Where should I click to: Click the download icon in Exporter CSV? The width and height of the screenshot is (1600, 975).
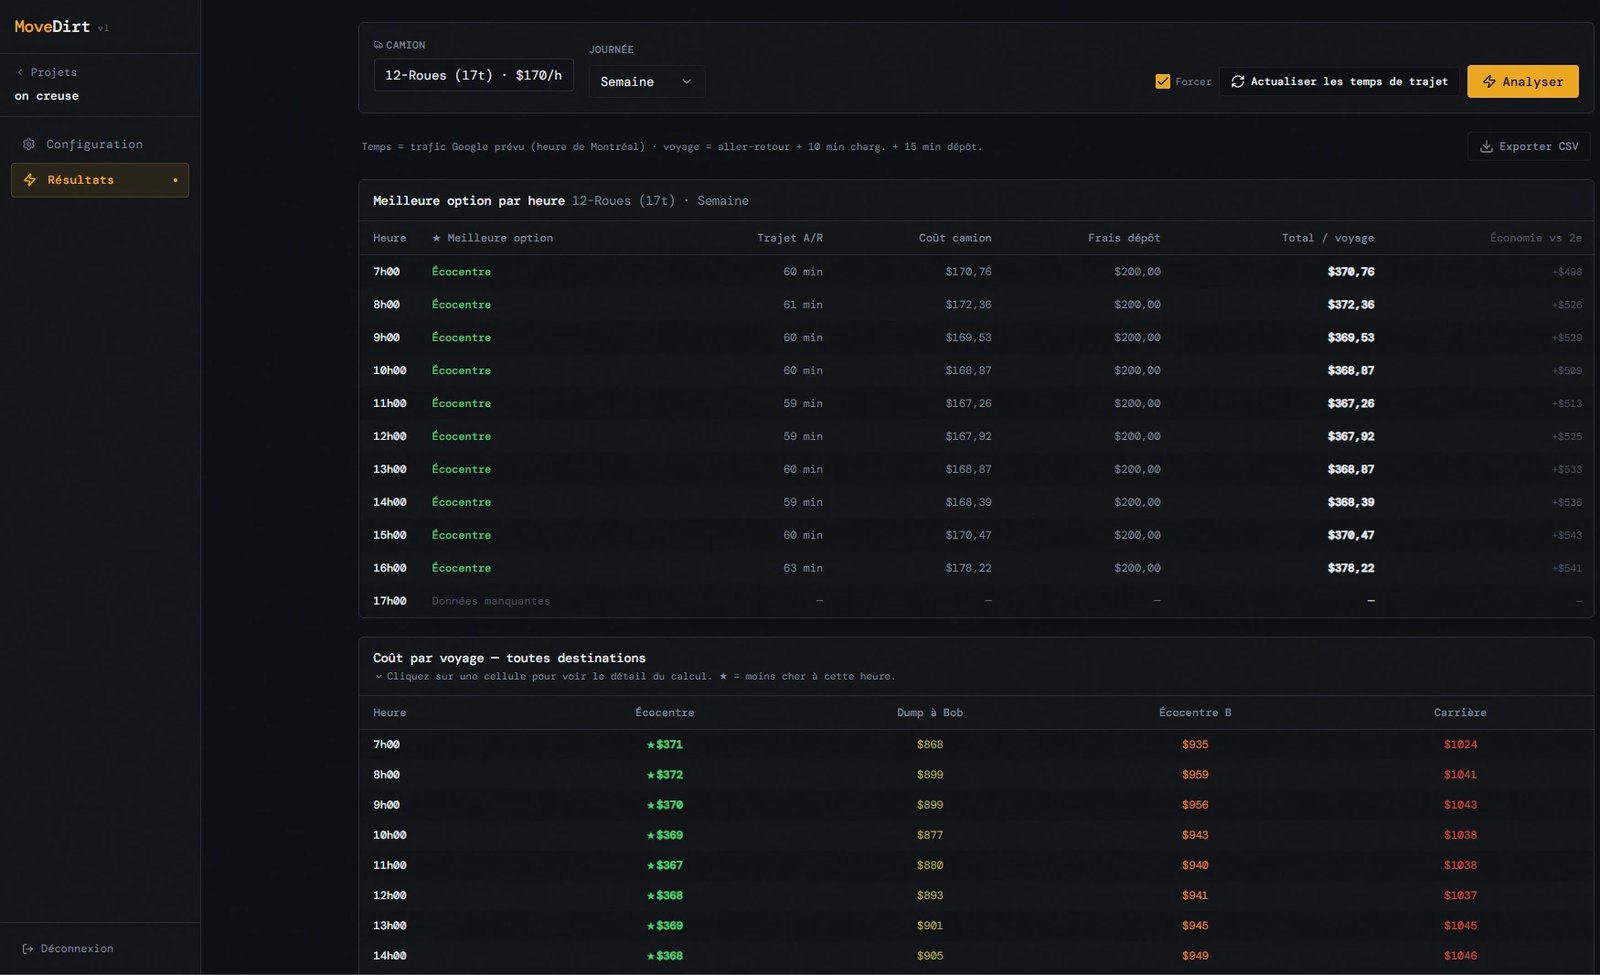[1487, 146]
